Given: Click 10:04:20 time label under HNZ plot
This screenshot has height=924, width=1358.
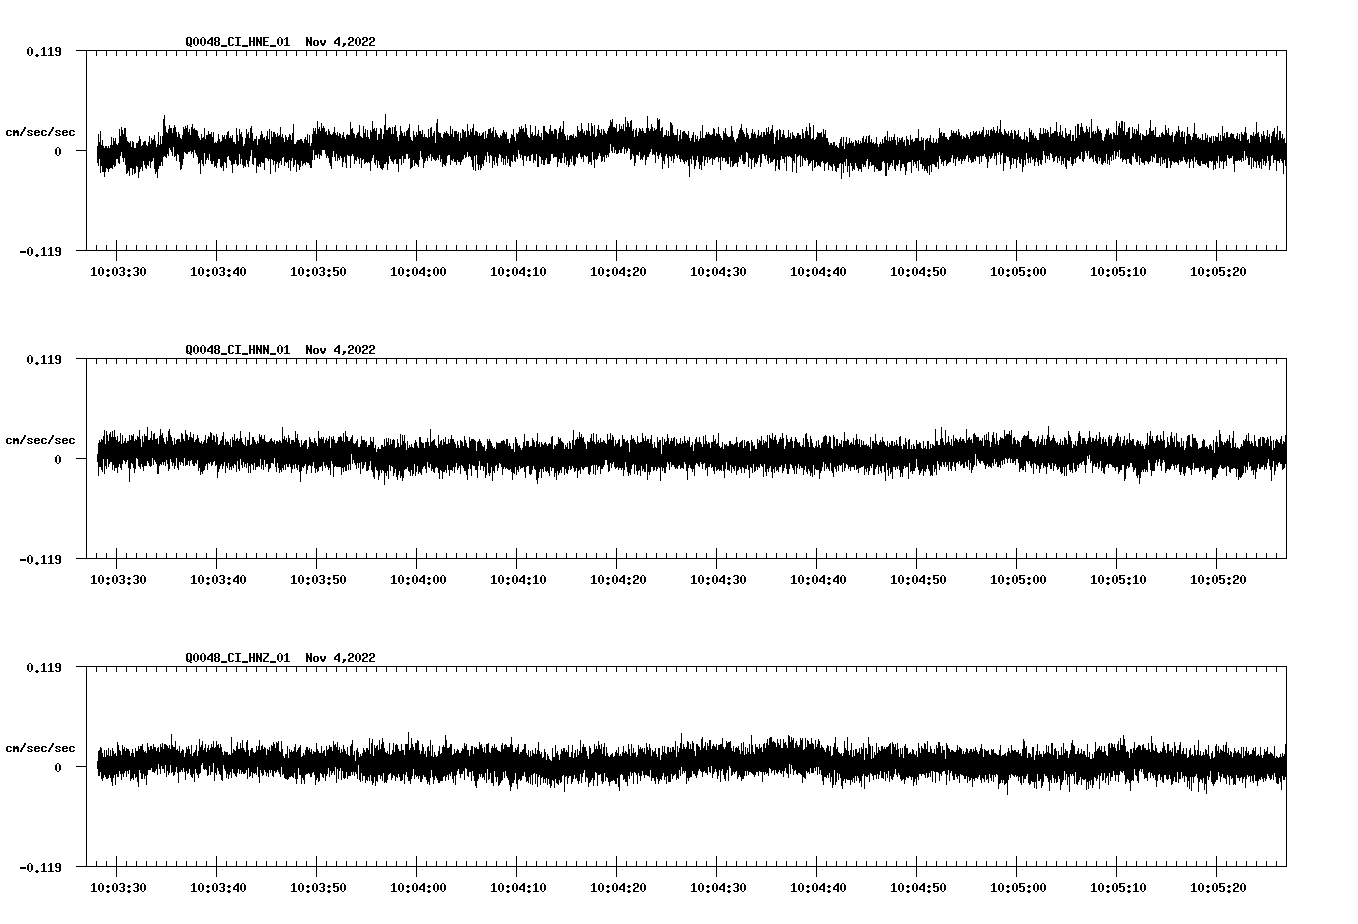Looking at the screenshot, I should tap(618, 888).
